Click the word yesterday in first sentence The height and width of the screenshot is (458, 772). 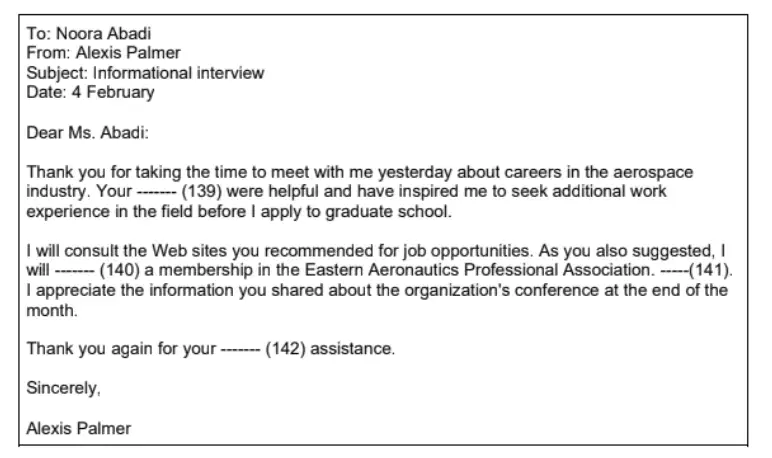pyautogui.click(x=415, y=172)
